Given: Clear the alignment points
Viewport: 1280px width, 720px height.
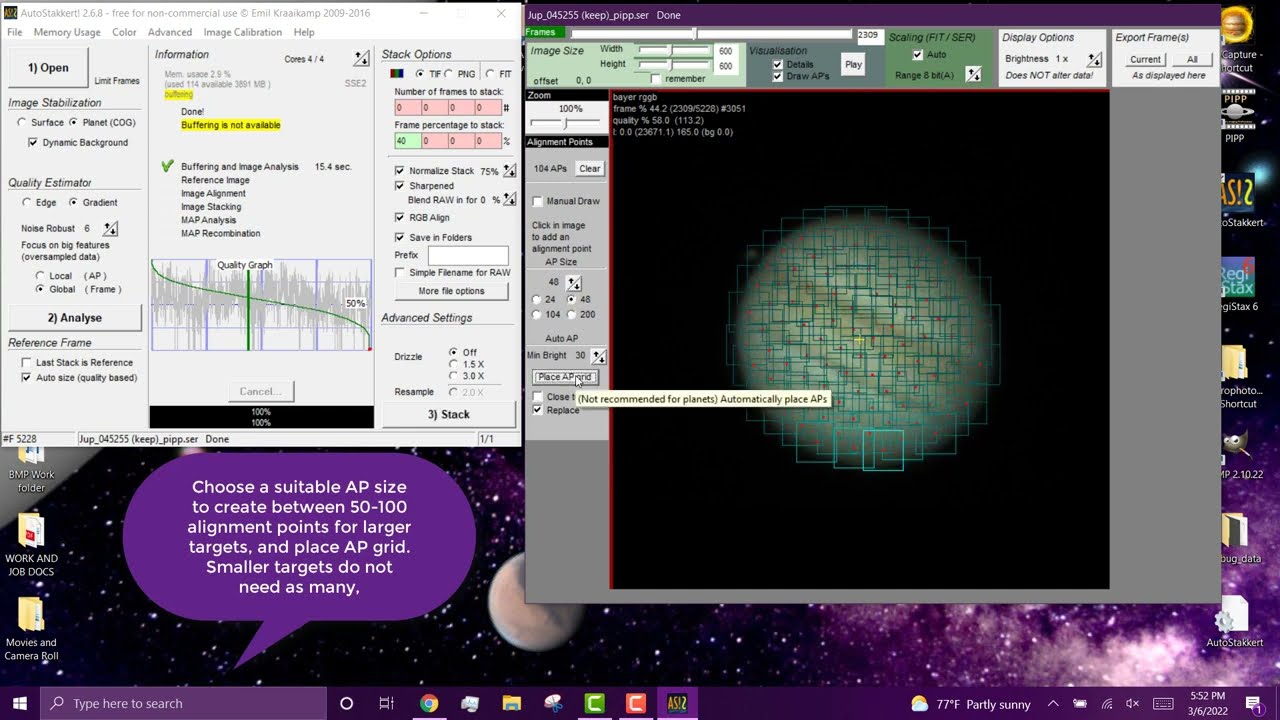Looking at the screenshot, I should [x=590, y=169].
